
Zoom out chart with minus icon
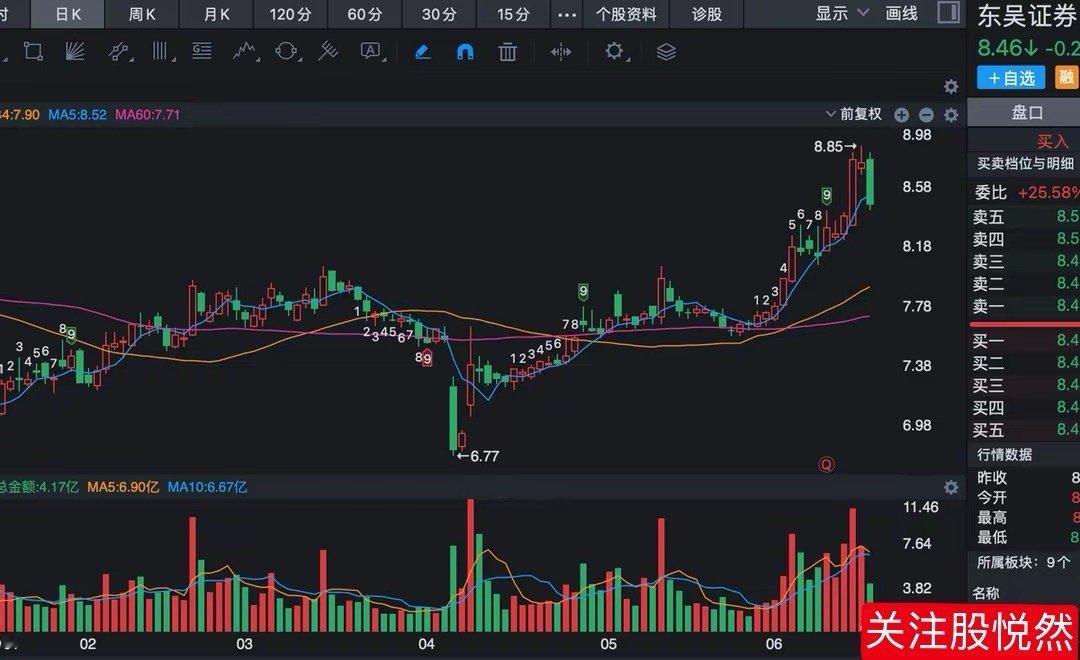click(926, 115)
